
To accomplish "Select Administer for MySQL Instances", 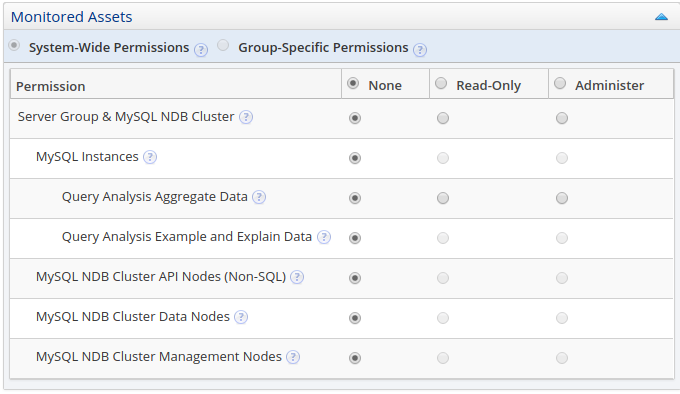I will point(562,158).
